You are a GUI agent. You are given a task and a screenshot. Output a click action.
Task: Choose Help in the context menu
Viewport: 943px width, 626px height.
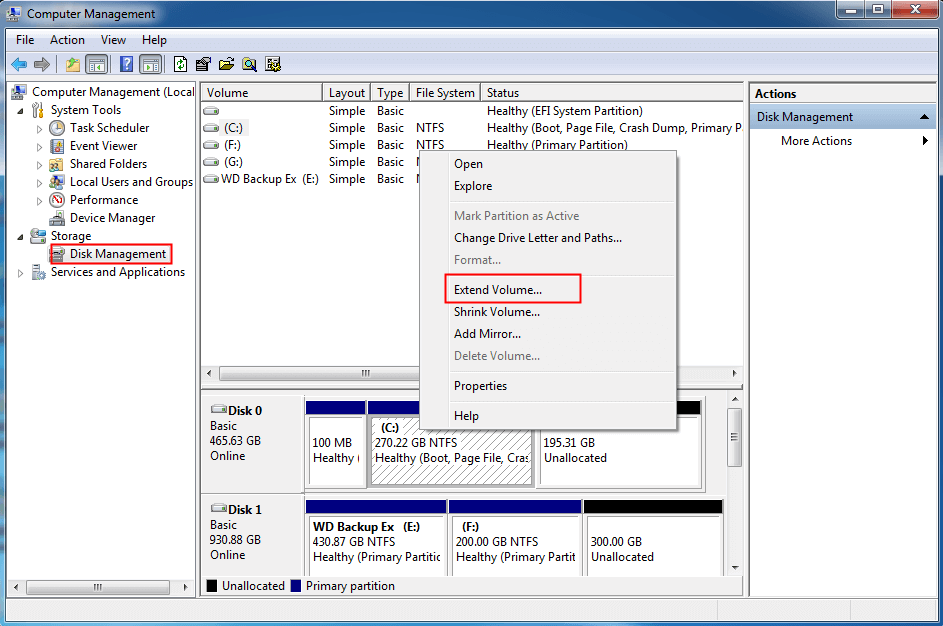tap(547, 416)
